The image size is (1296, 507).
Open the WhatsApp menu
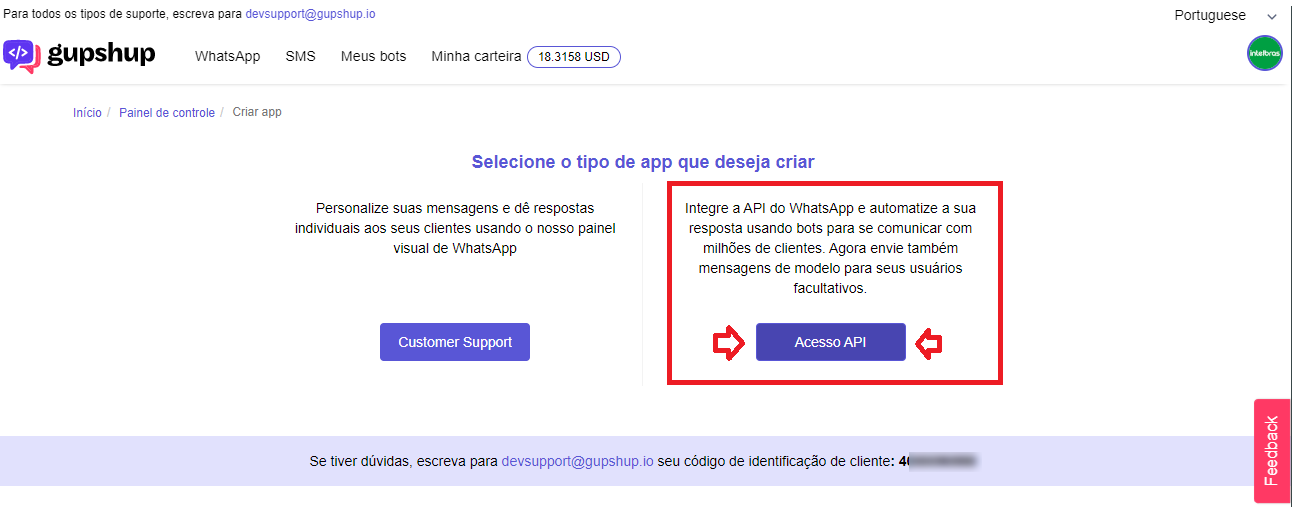(x=227, y=56)
